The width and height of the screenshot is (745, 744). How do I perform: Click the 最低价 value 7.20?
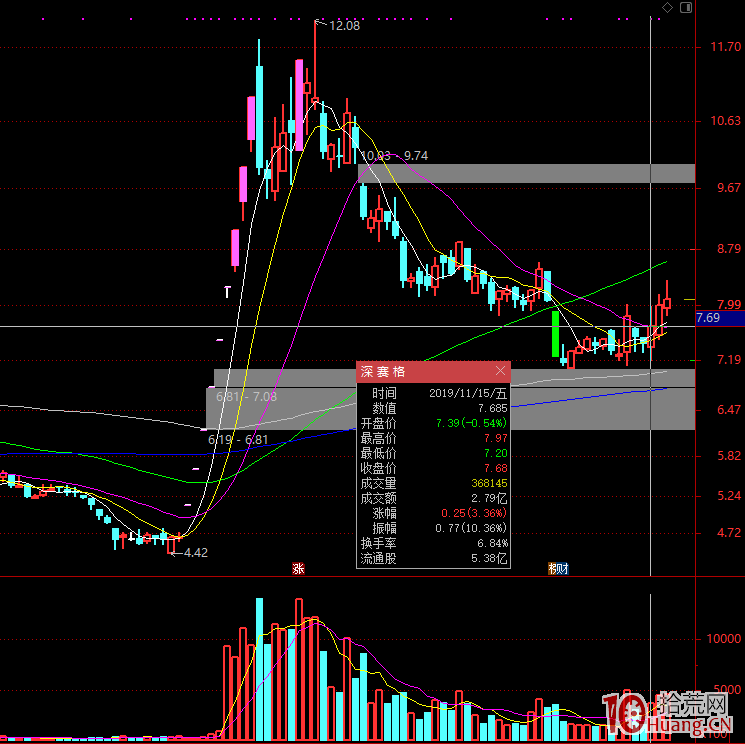coord(496,453)
